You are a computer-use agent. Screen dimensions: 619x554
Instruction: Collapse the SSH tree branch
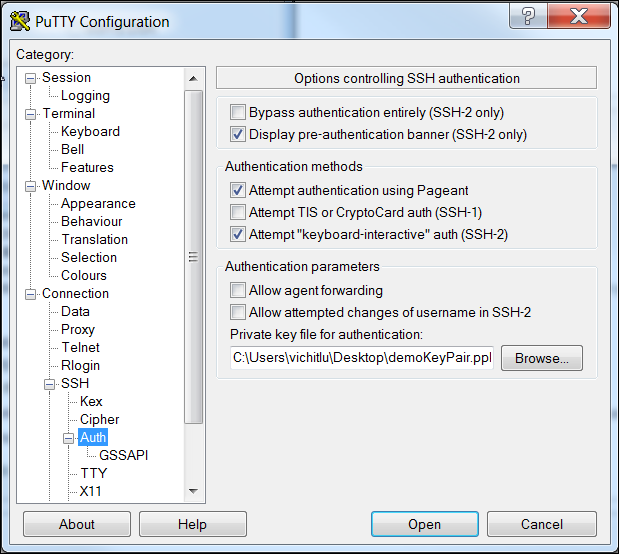pyautogui.click(x=50, y=384)
